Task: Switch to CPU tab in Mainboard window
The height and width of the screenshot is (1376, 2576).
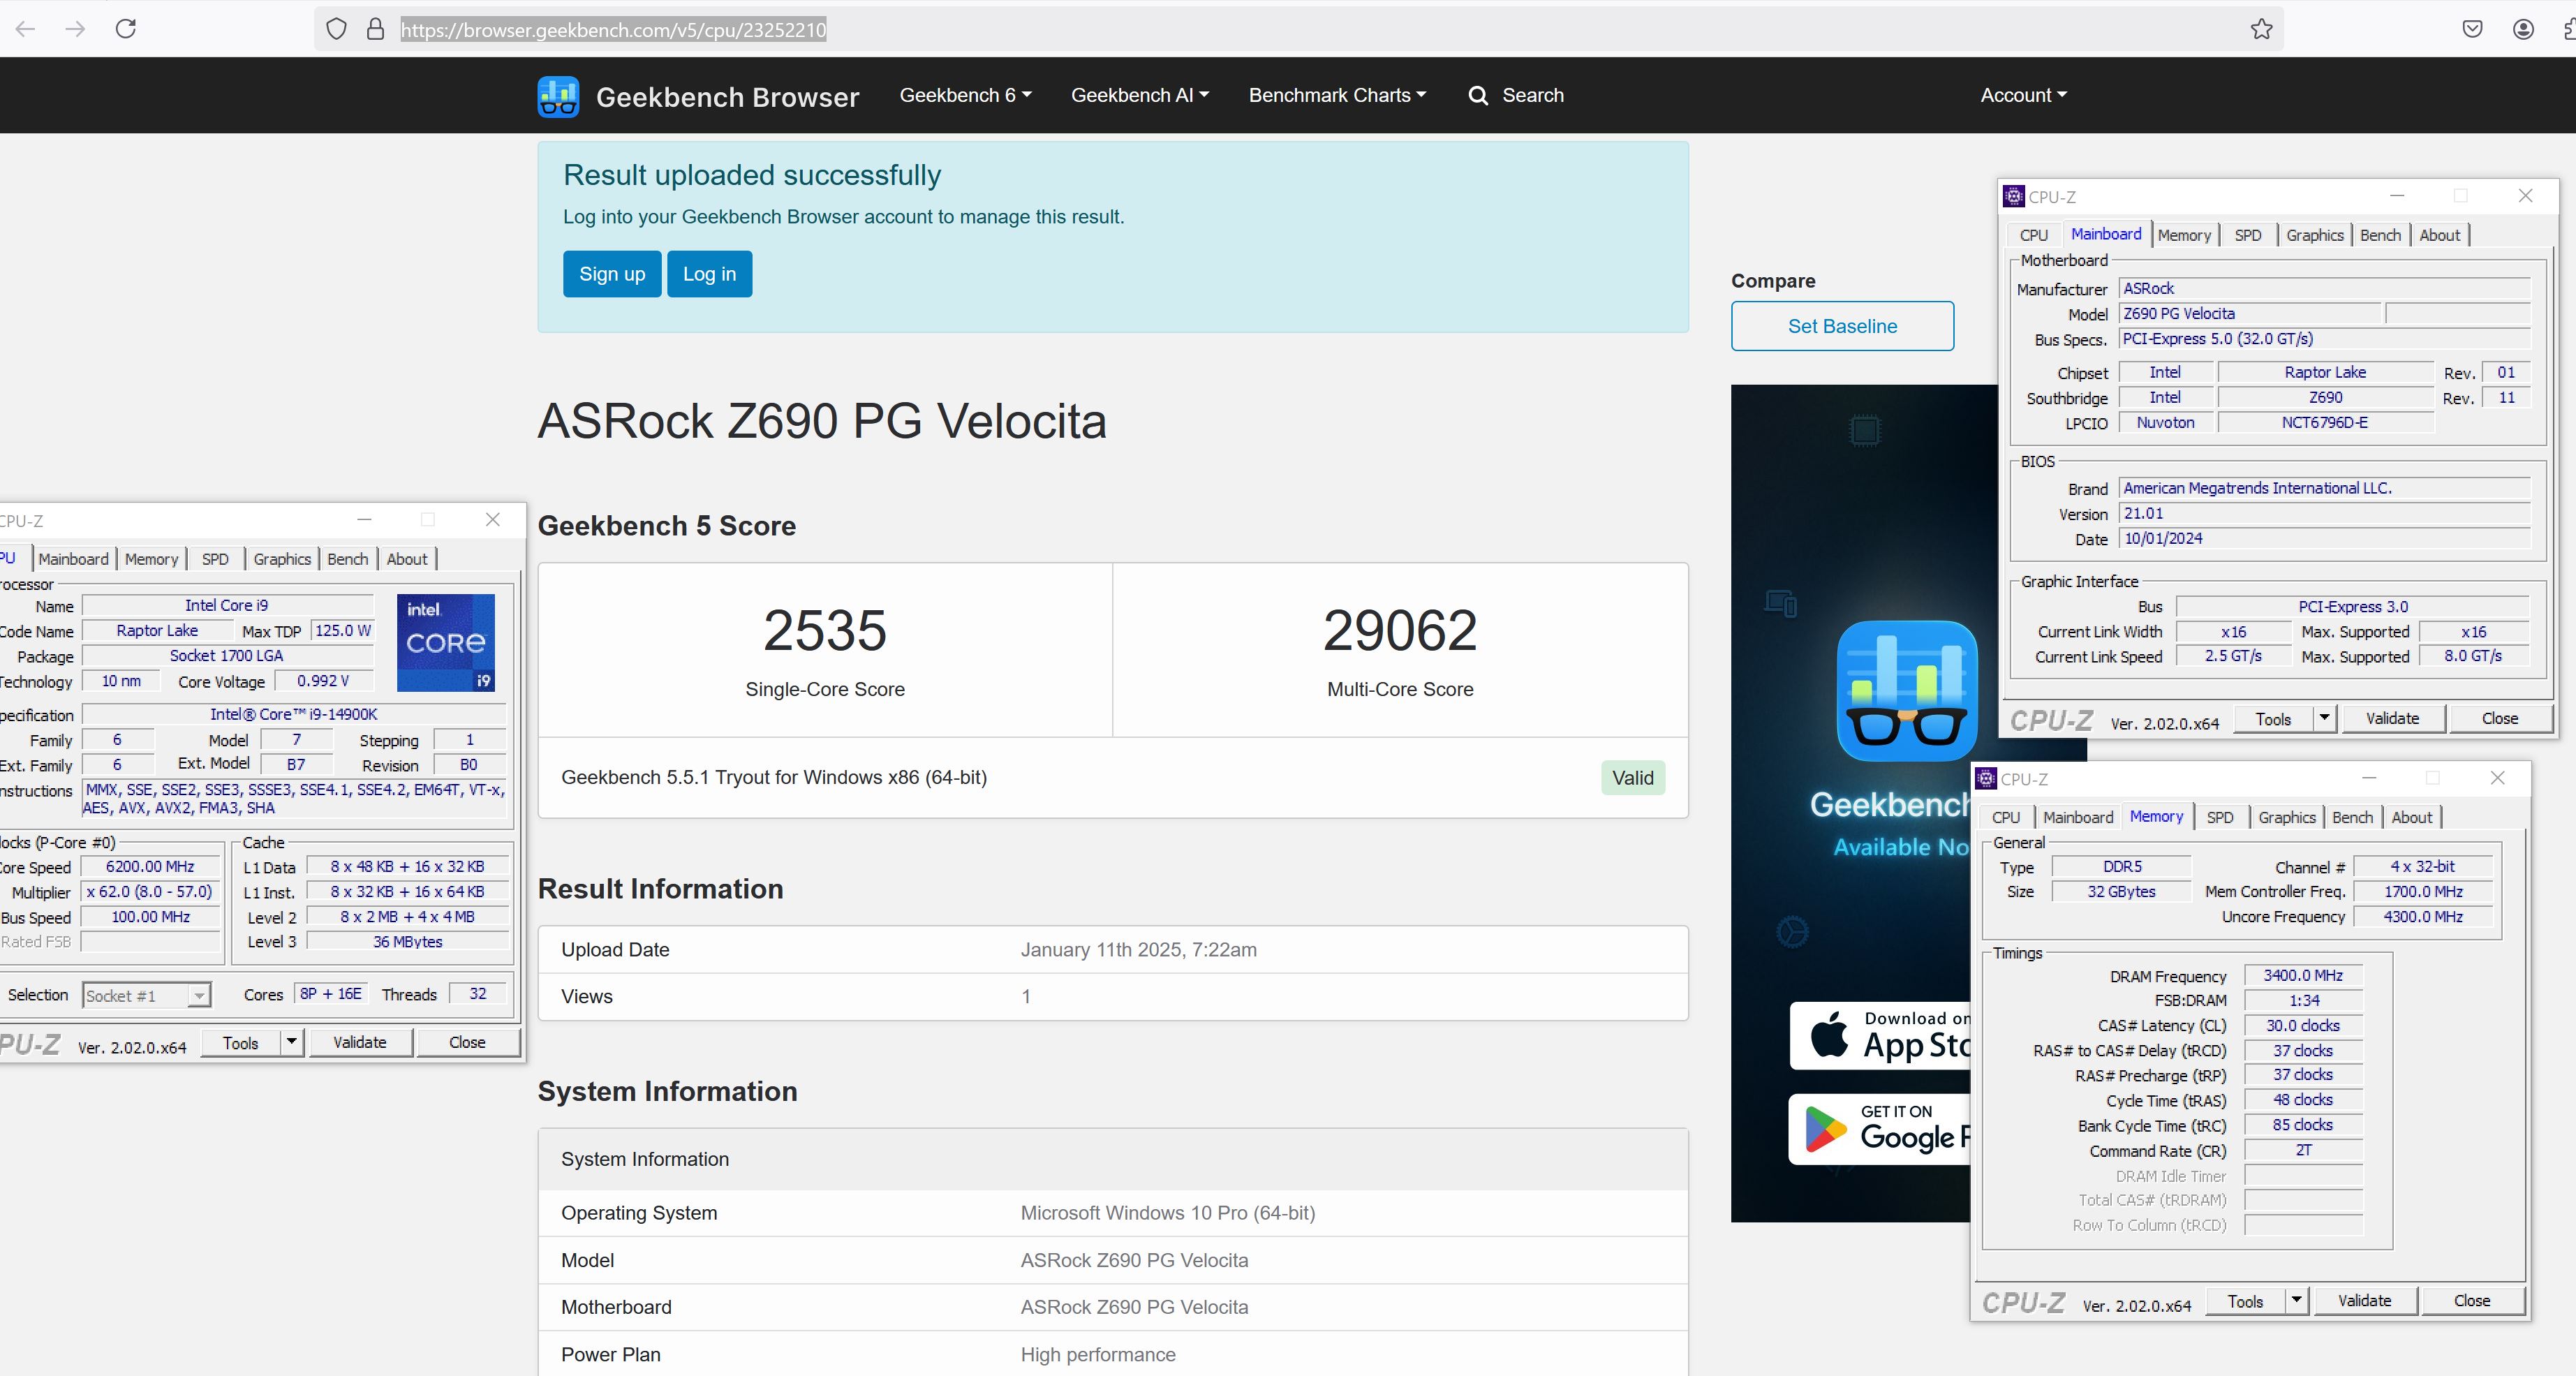Action: [2033, 235]
